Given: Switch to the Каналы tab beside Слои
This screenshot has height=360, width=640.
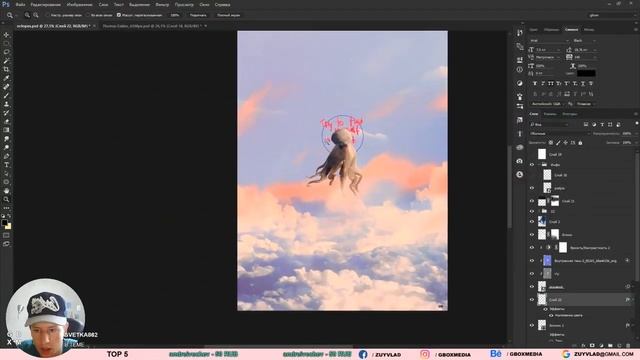Looking at the screenshot, I should [550, 114].
